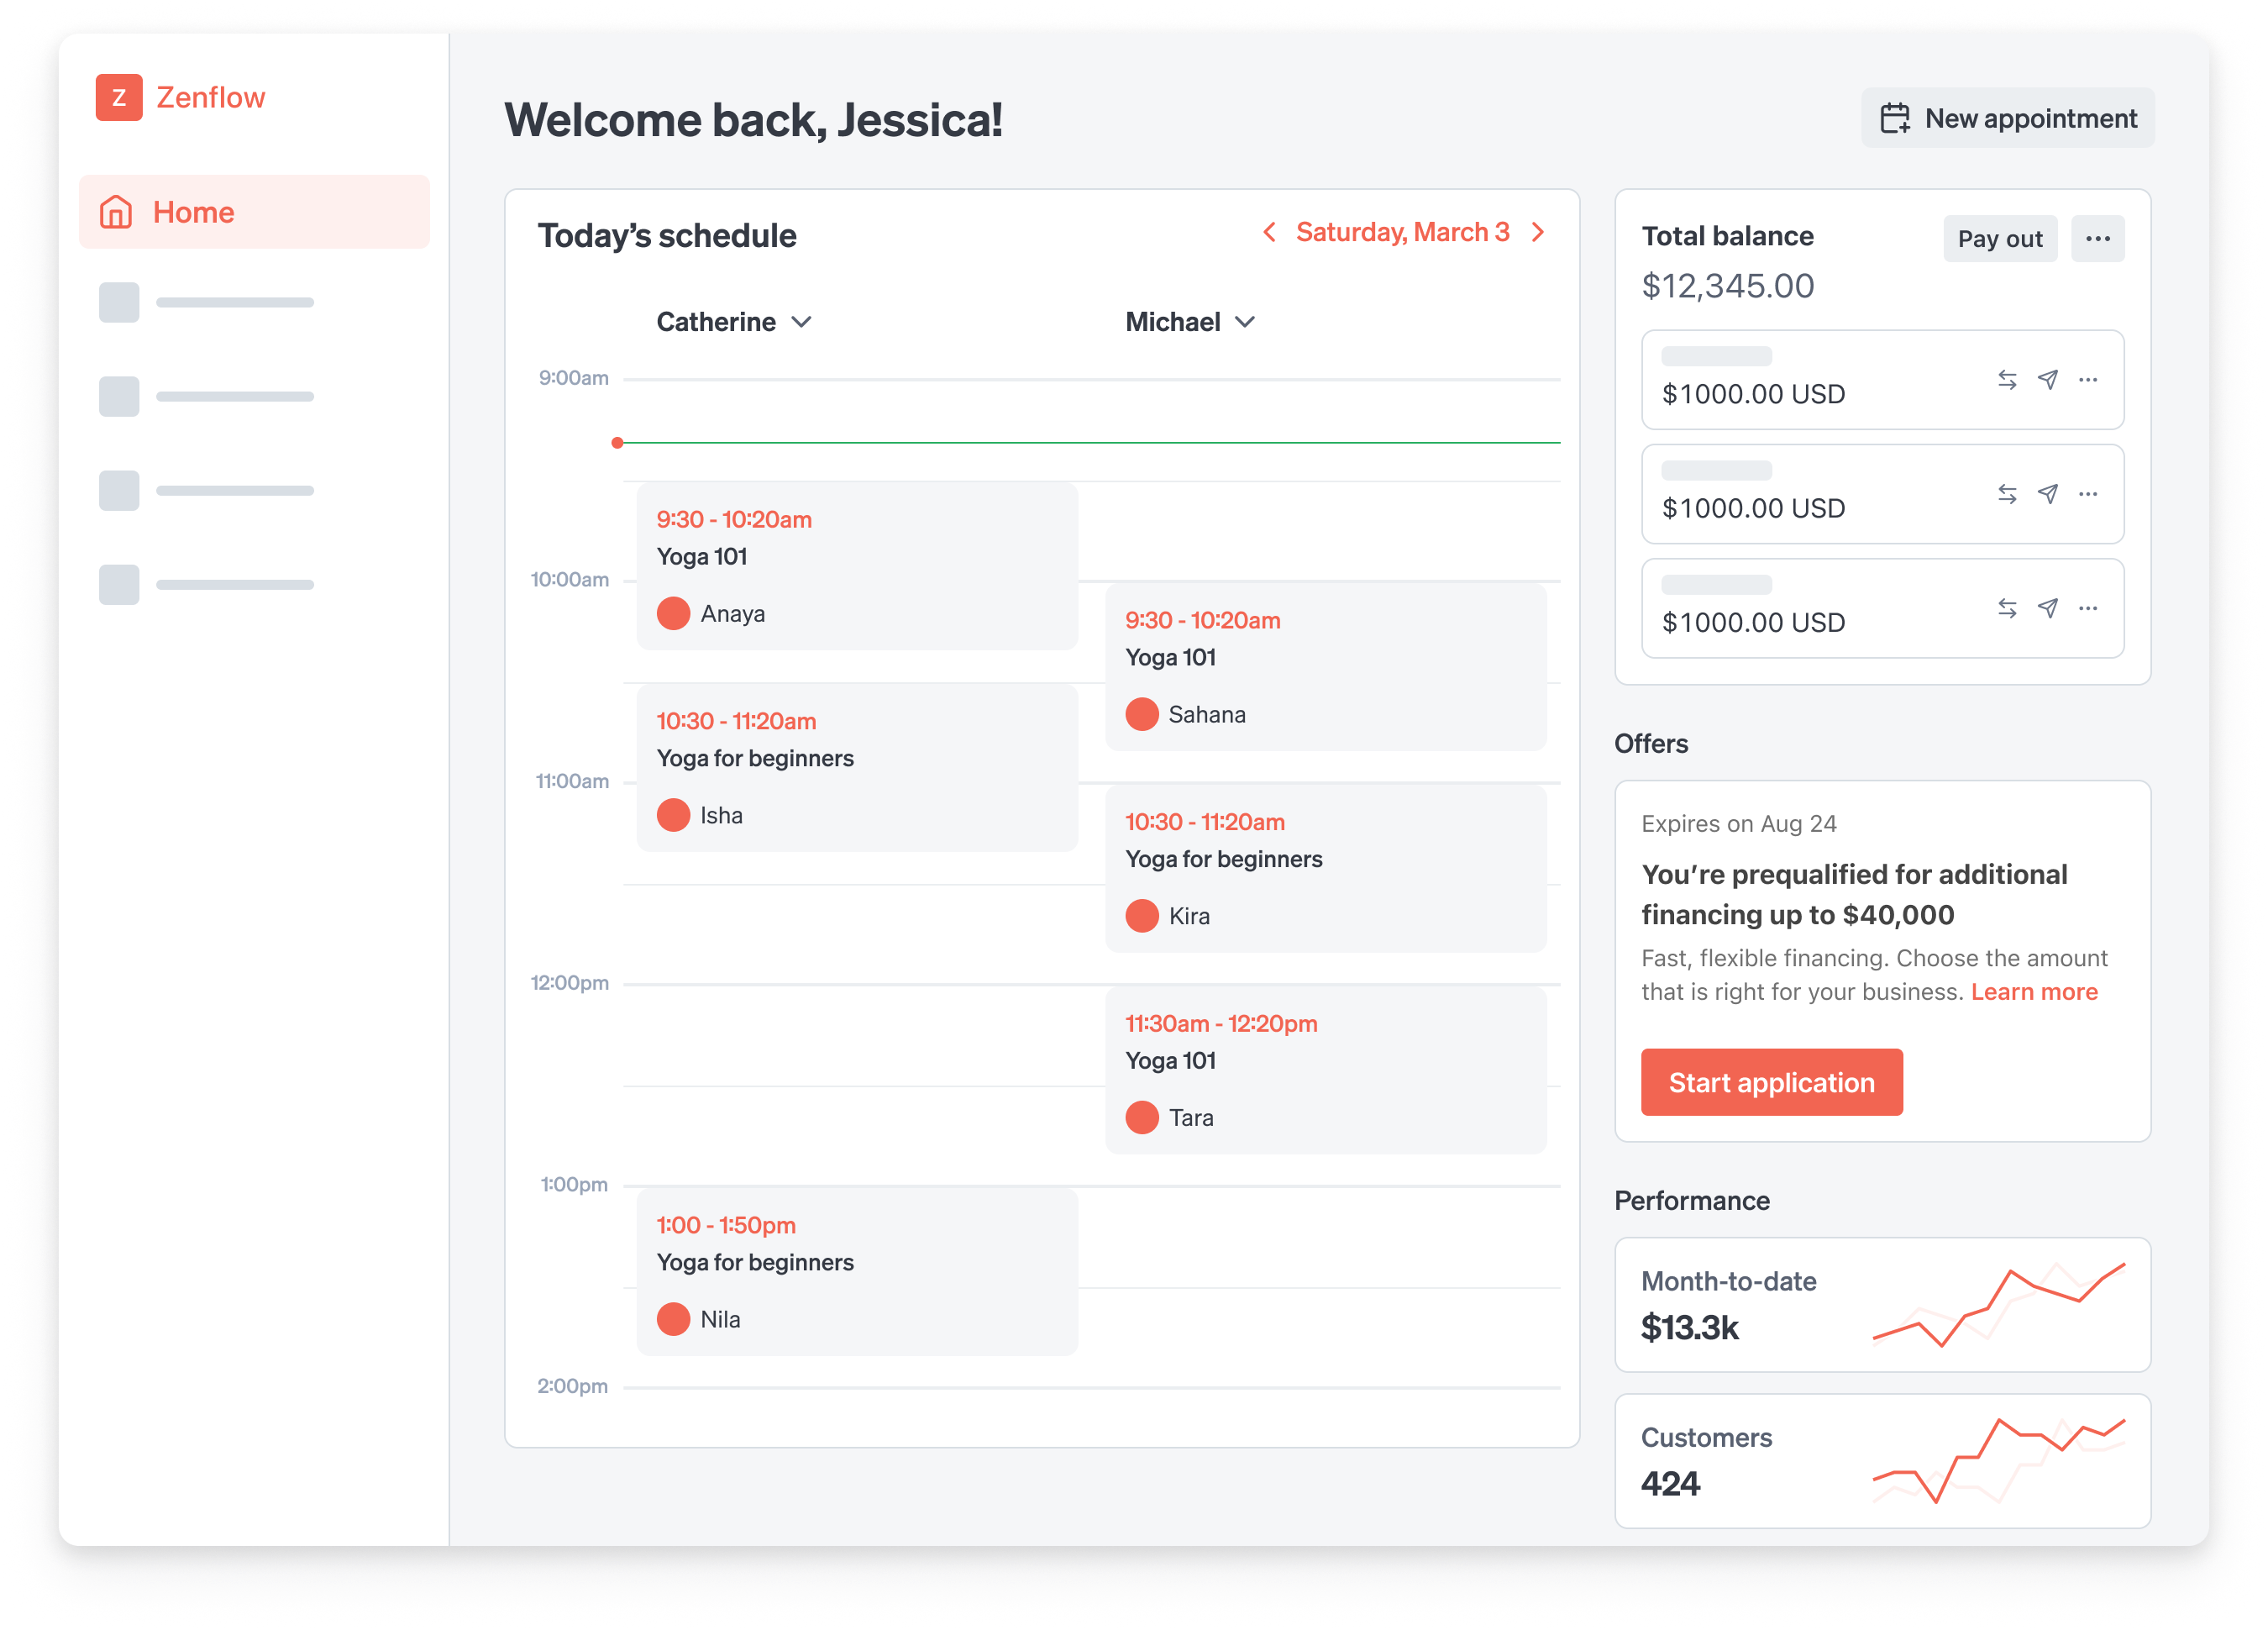The height and width of the screenshot is (1630, 2268).
Task: Go to next day with right chevron
Action: coord(1538,232)
